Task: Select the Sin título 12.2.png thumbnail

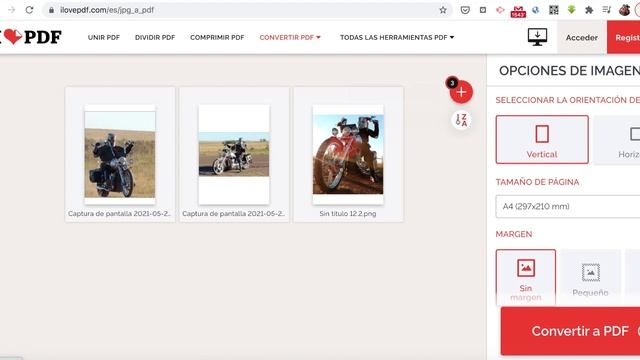Action: tap(348, 154)
